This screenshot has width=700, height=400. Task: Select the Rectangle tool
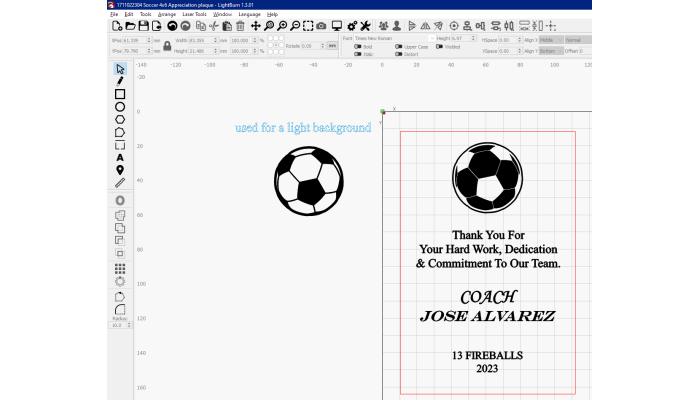click(120, 94)
